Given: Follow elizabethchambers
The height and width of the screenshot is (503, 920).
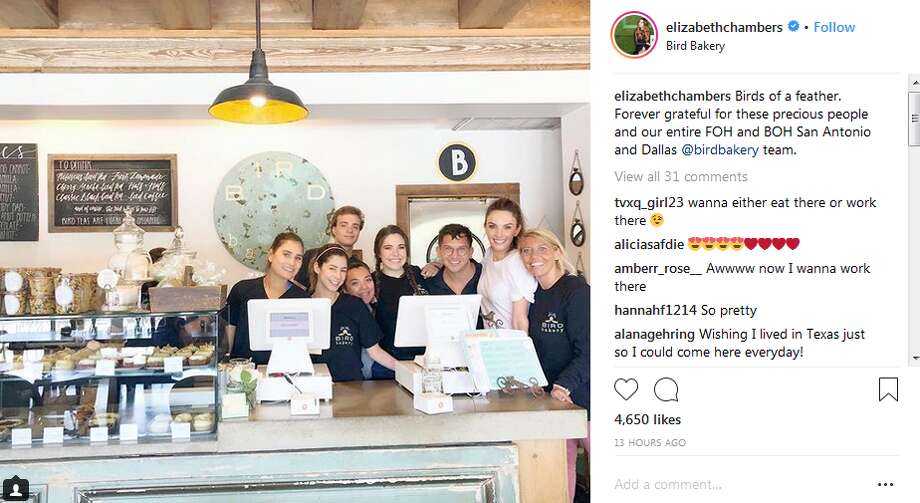Looking at the screenshot, I should click(834, 27).
